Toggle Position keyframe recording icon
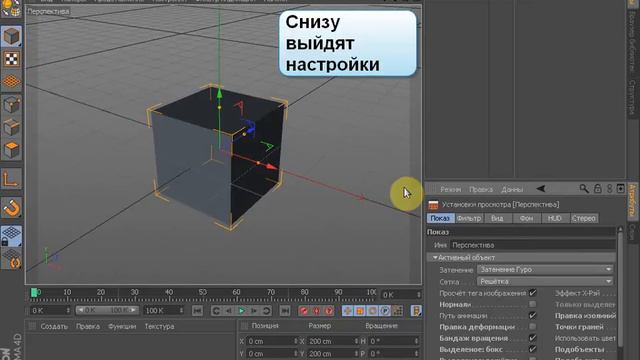Image resolution: width=640 pixels, height=360 pixels. [x=347, y=311]
